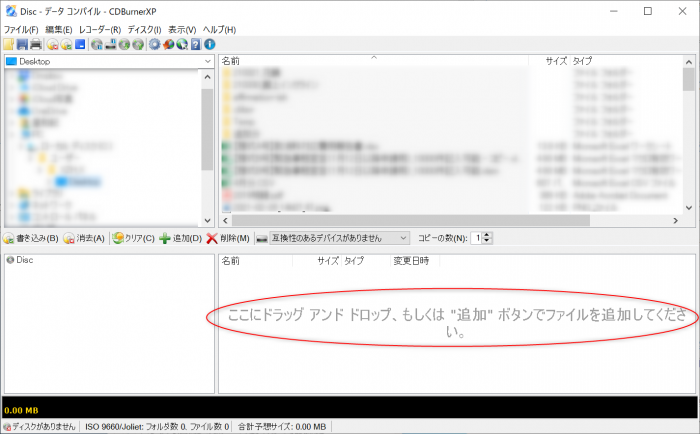Click the ディスクがありません status entry

tap(40, 427)
